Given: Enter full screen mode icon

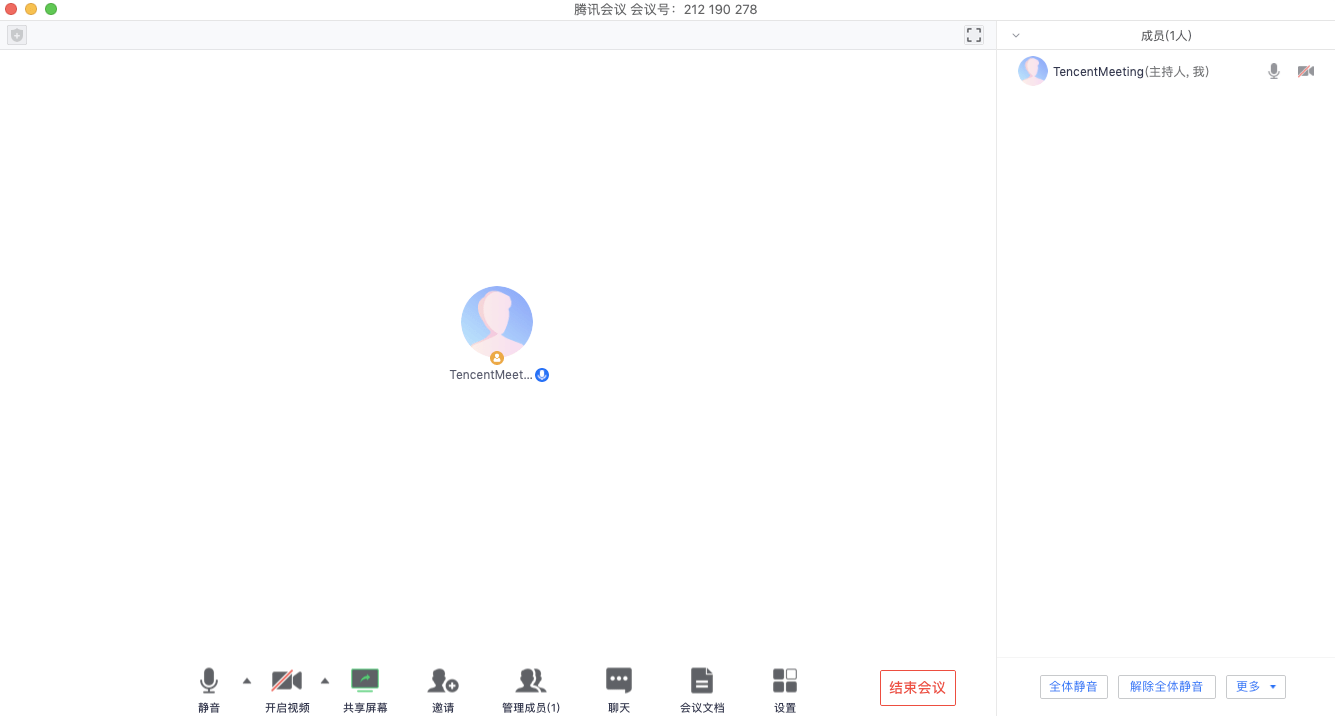Looking at the screenshot, I should pos(974,35).
